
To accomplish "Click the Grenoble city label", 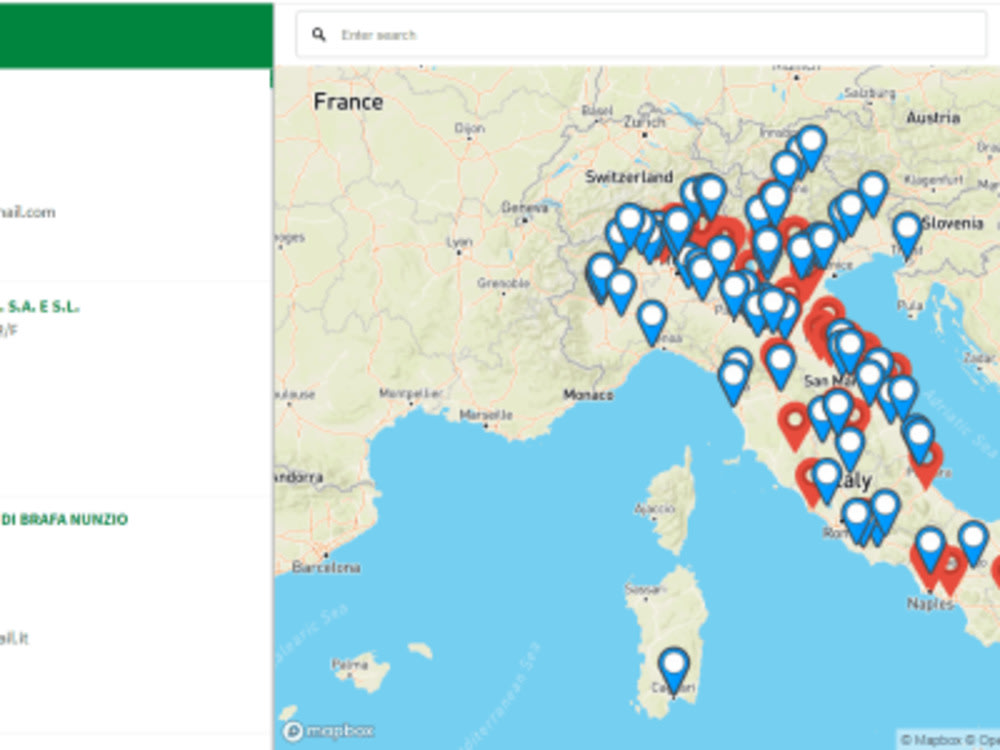I will (503, 283).
